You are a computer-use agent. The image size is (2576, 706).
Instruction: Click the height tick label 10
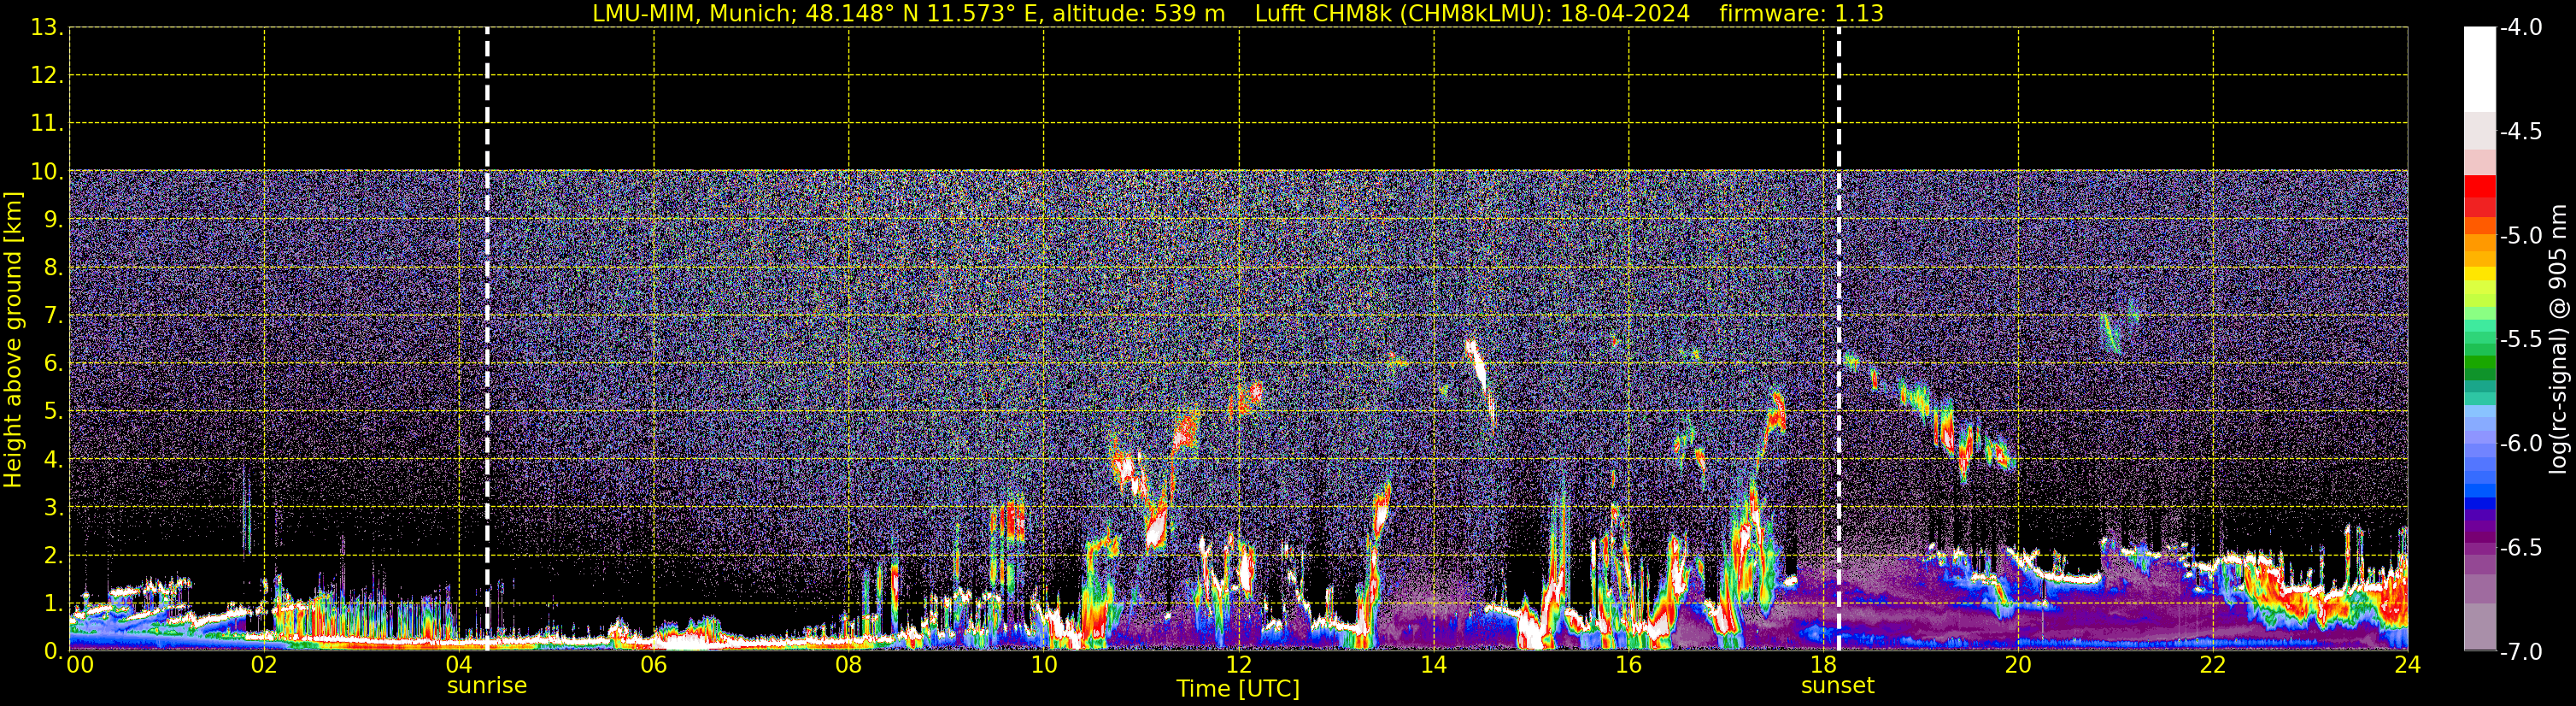(x=46, y=172)
